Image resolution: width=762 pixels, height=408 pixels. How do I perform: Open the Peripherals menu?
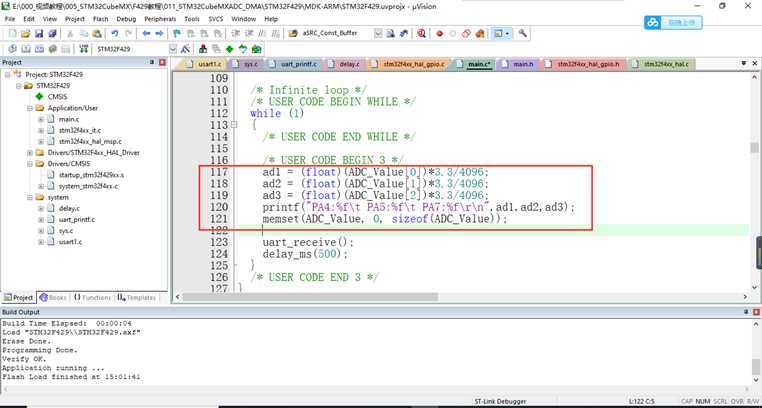[x=160, y=19]
